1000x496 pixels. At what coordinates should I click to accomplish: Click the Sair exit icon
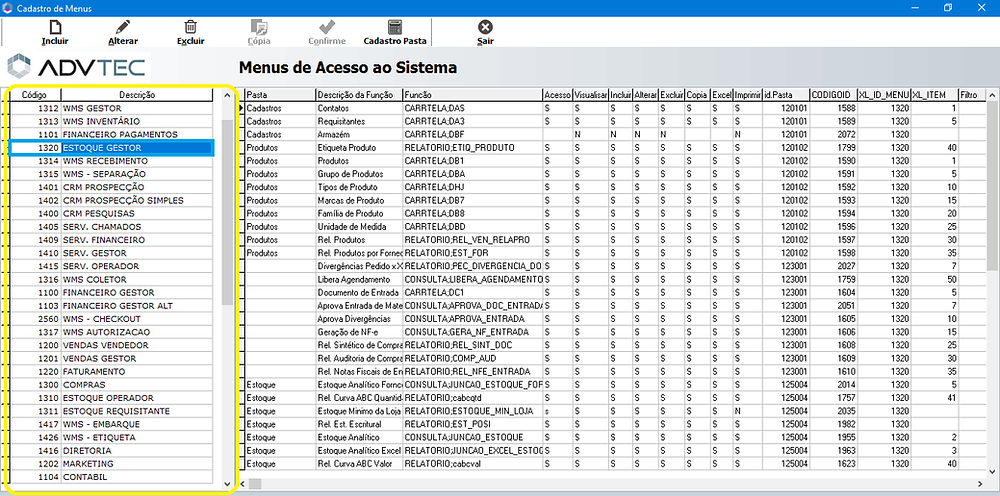485,27
